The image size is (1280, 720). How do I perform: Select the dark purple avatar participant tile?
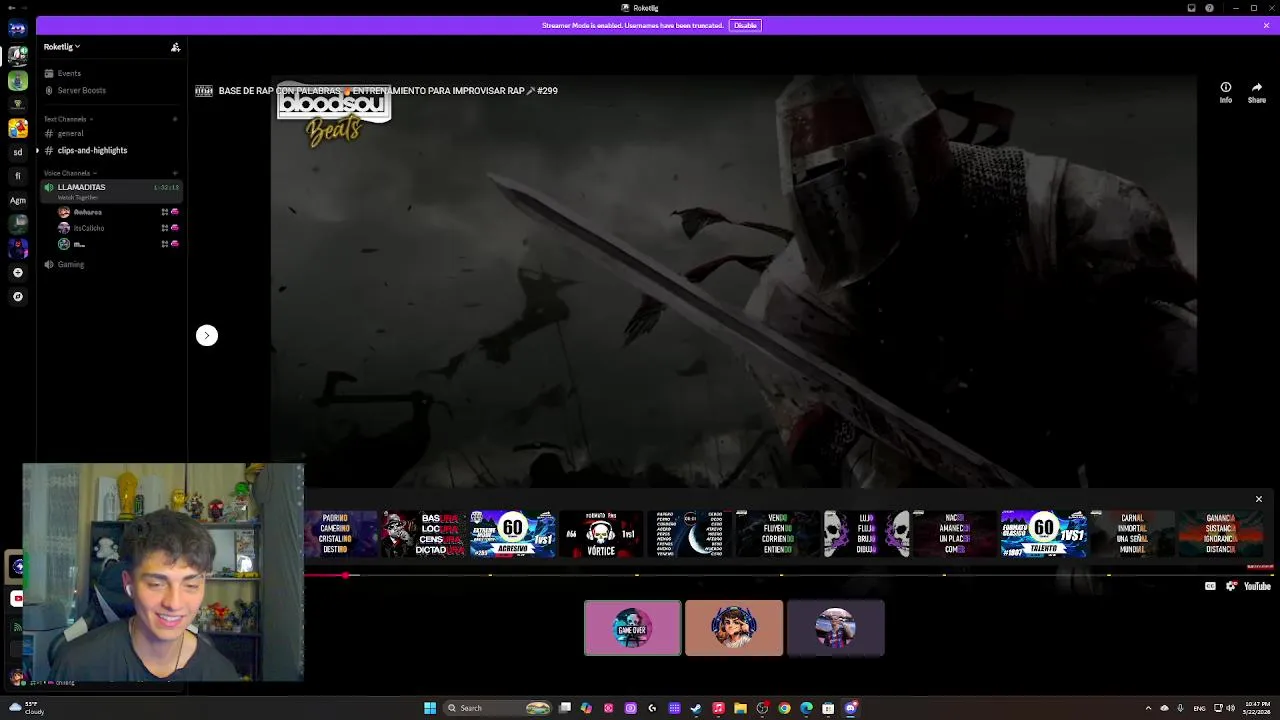pyautogui.click(x=836, y=628)
